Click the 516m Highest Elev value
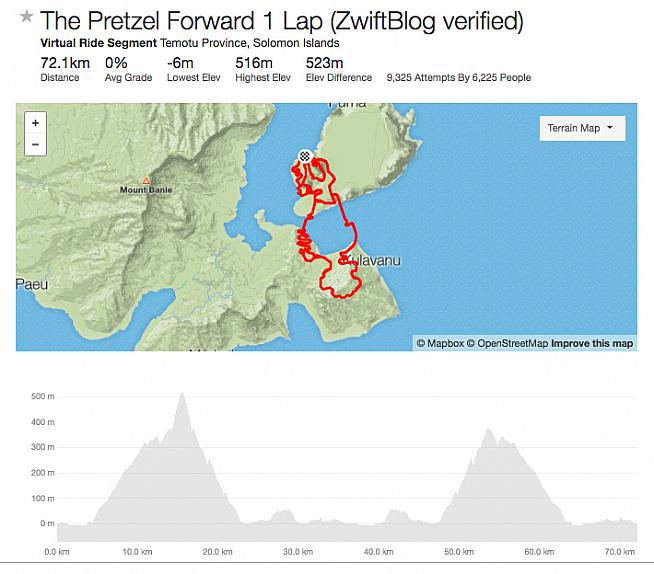The height and width of the screenshot is (574, 654). (x=254, y=64)
